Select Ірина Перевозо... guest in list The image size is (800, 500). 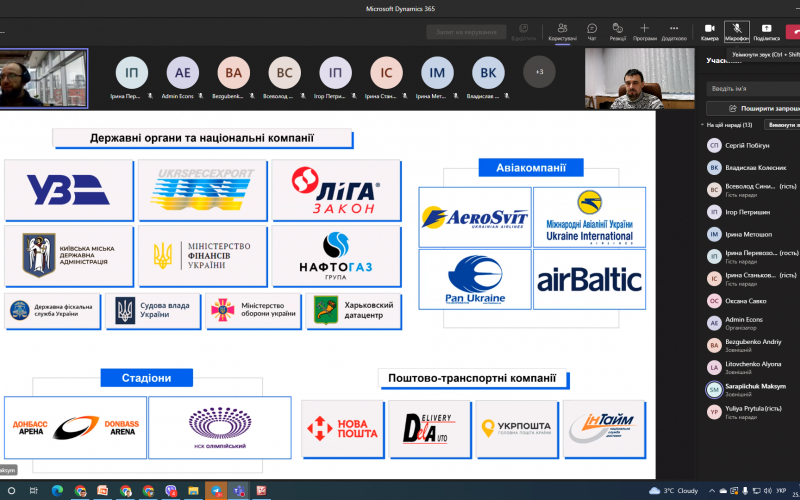pos(752,256)
